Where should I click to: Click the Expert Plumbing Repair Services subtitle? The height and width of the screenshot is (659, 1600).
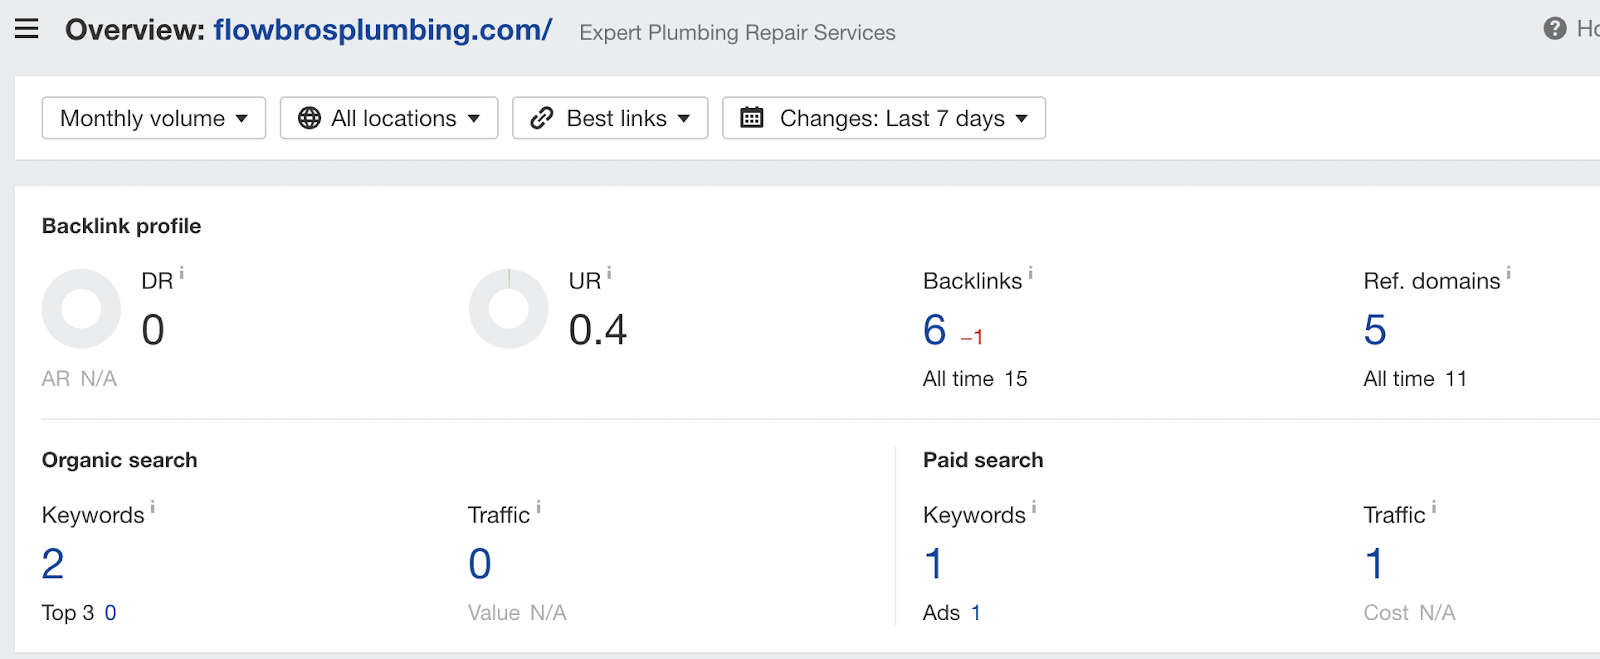click(737, 33)
